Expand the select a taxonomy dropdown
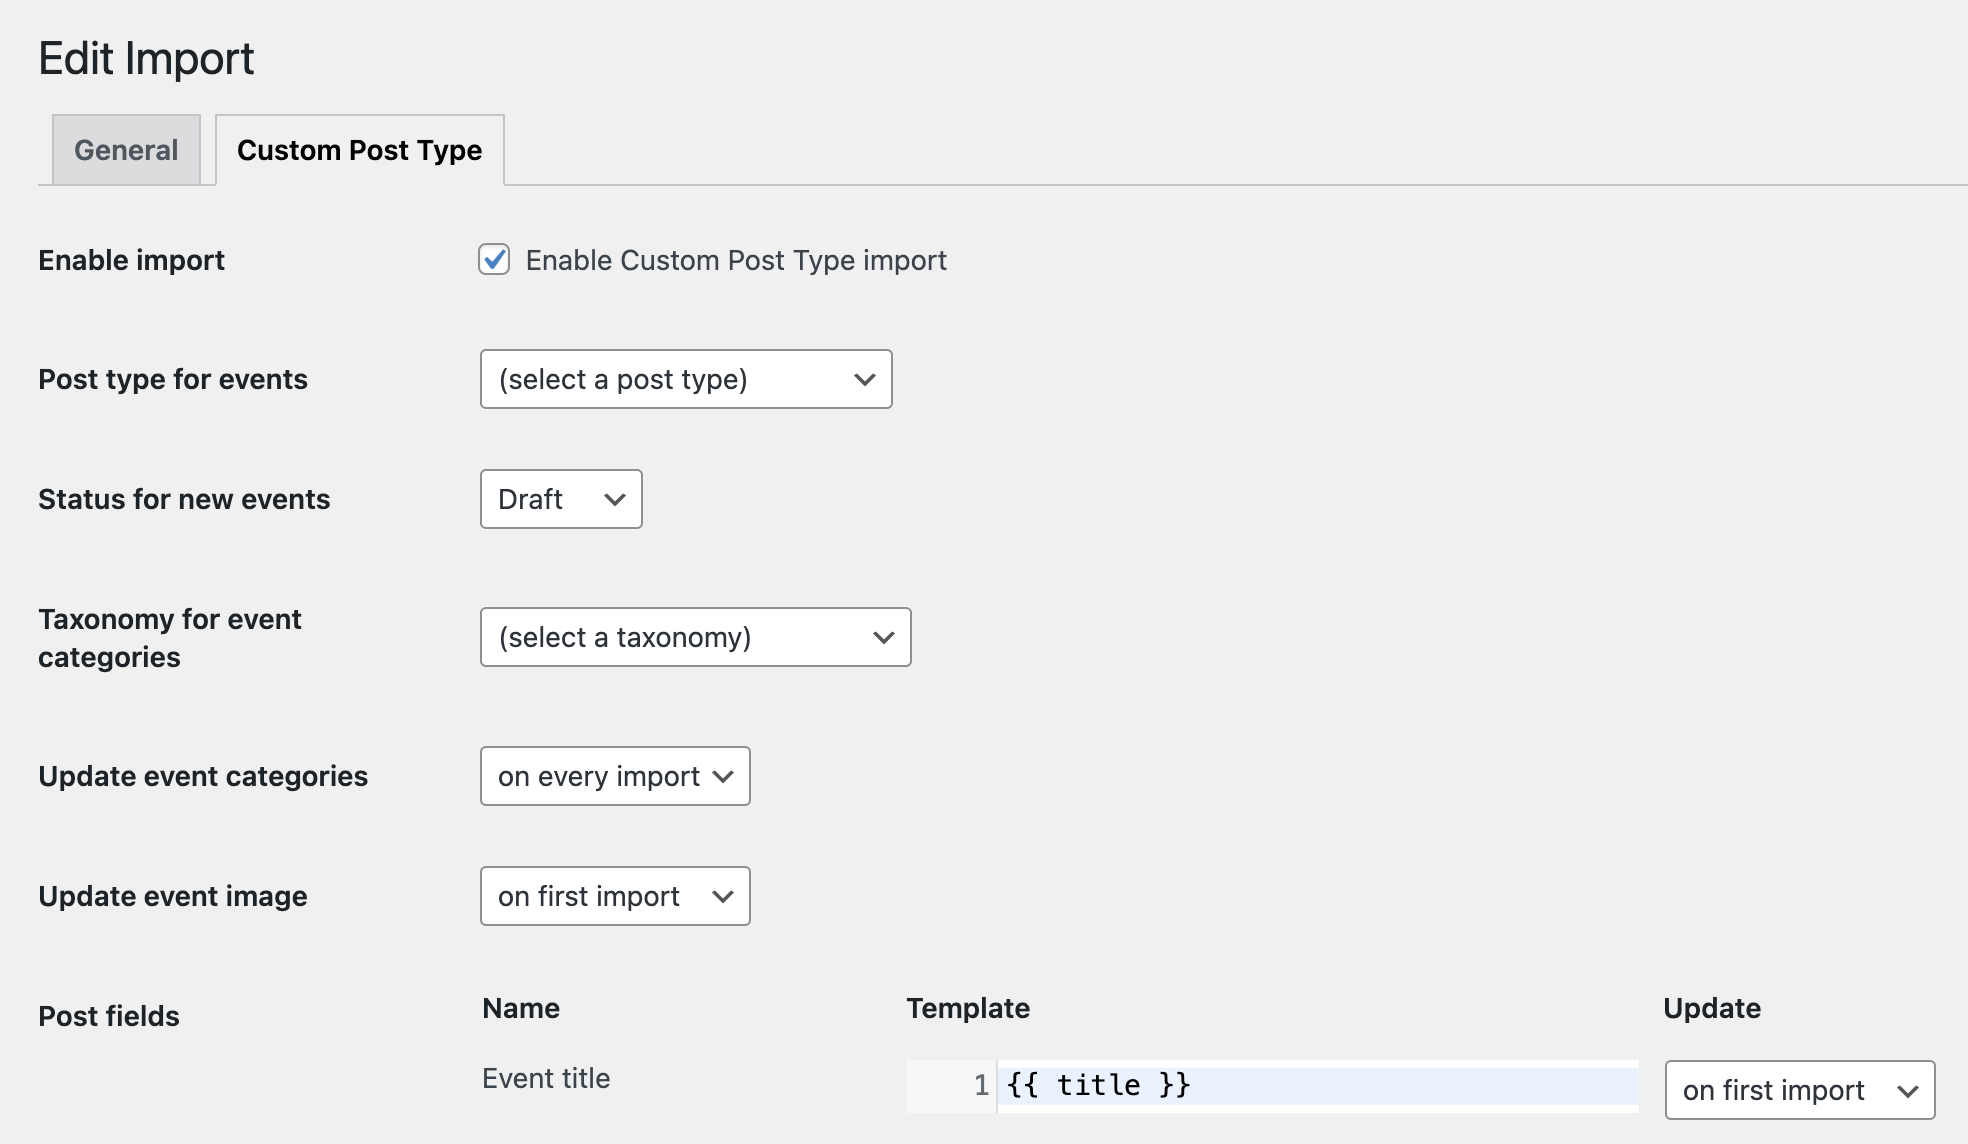Viewport: 1968px width, 1144px height. (x=695, y=637)
